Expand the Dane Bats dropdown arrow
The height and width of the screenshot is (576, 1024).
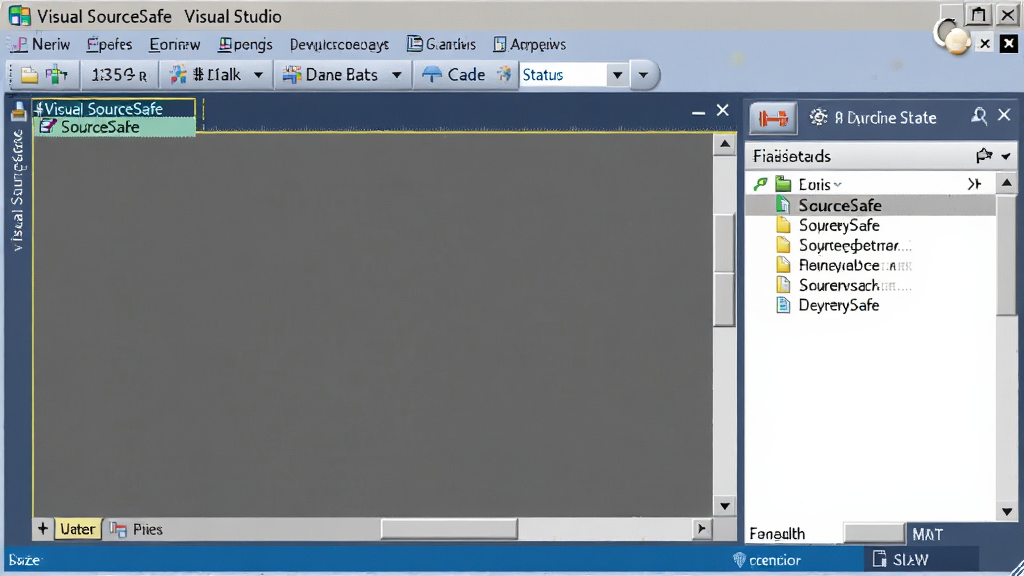tap(396, 75)
